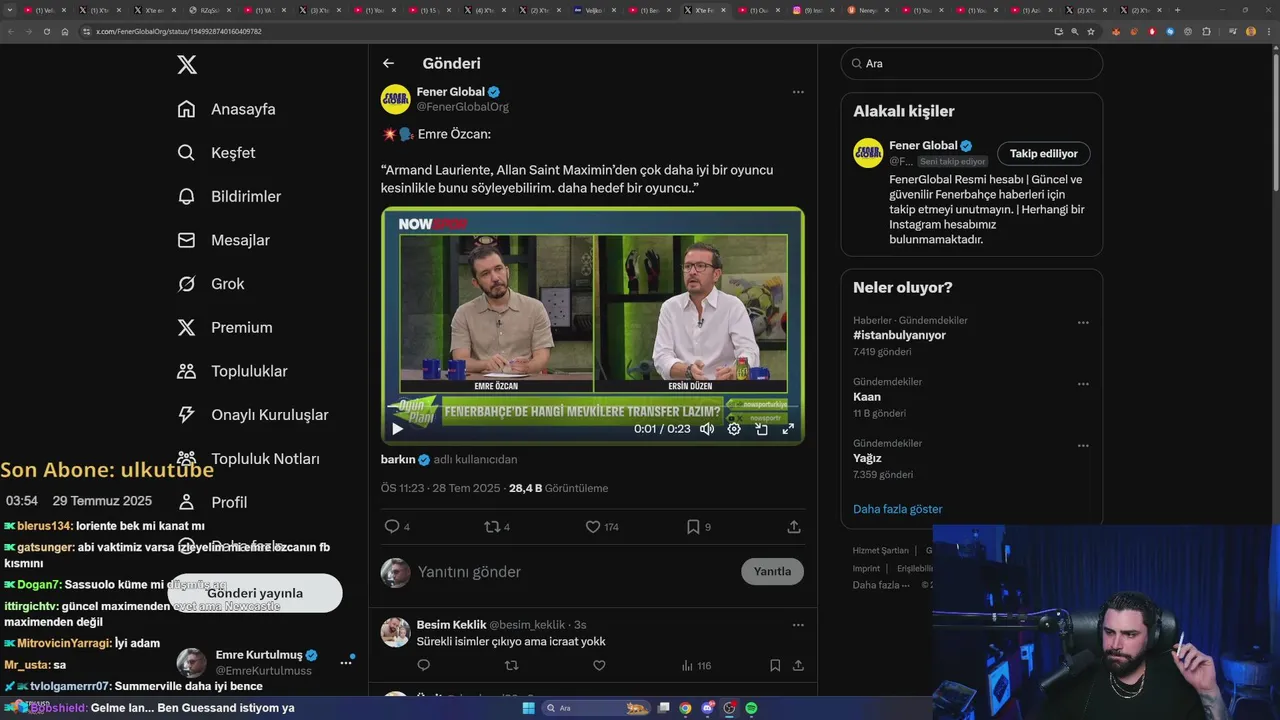Click Gönderi yayınla button
The width and height of the screenshot is (1280, 720).
click(255, 593)
